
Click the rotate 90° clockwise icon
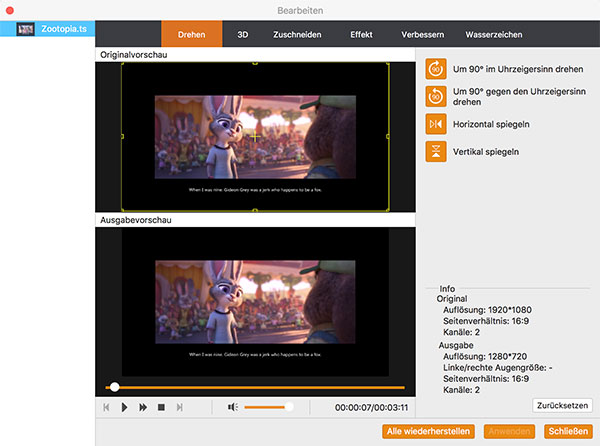pos(435,69)
